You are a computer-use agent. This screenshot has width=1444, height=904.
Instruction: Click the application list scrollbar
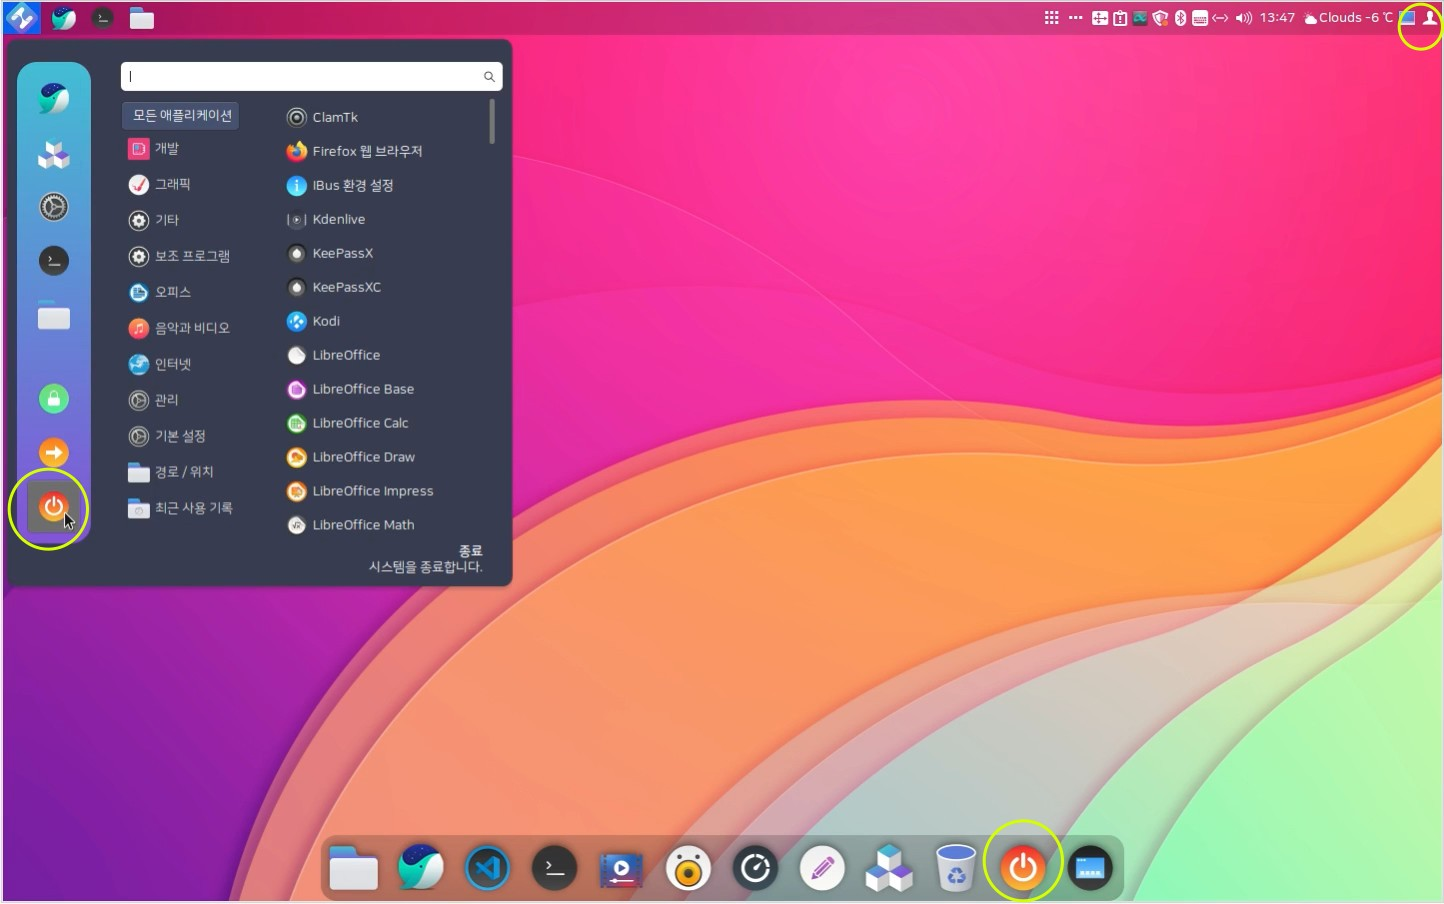492,121
